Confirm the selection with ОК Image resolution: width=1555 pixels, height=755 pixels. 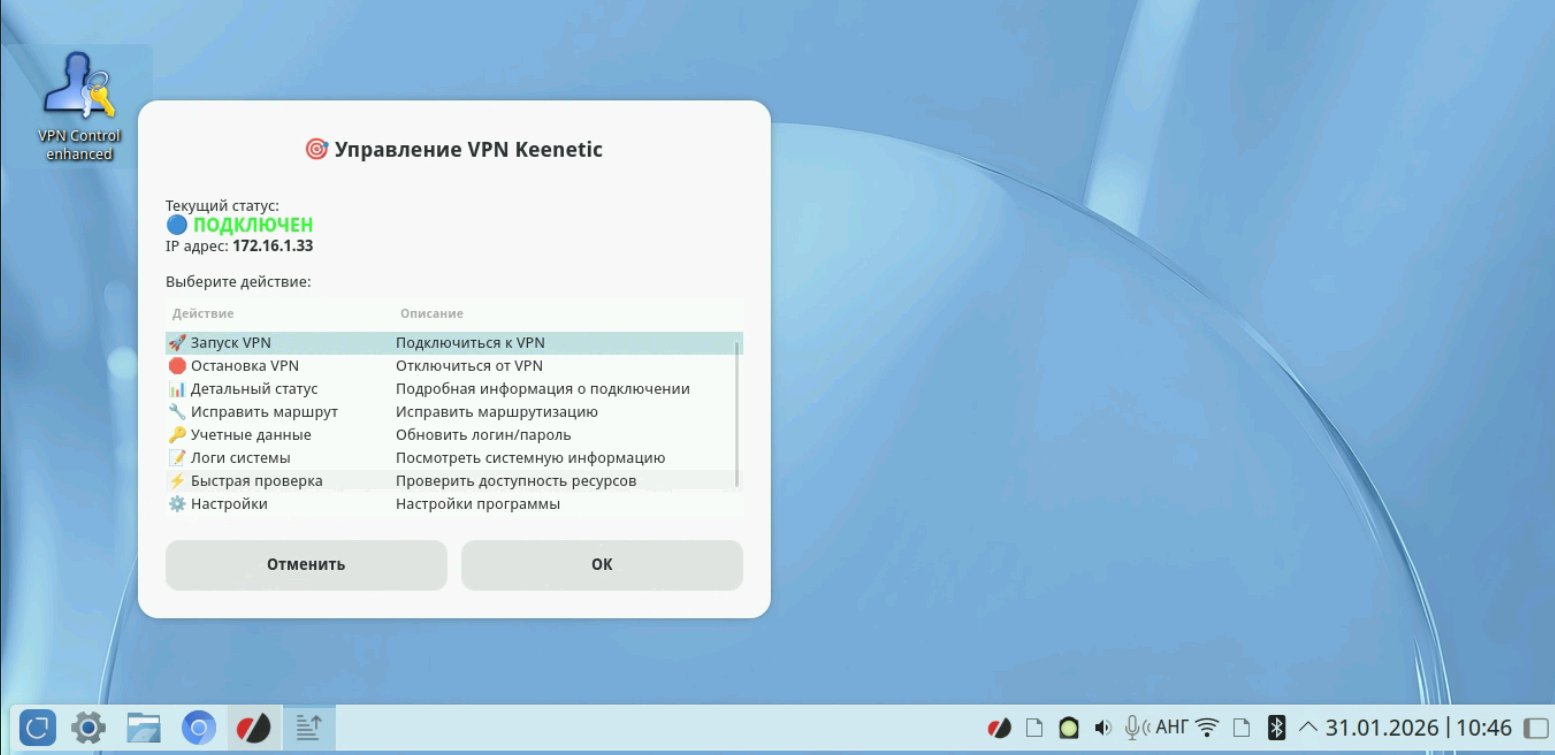(x=602, y=565)
